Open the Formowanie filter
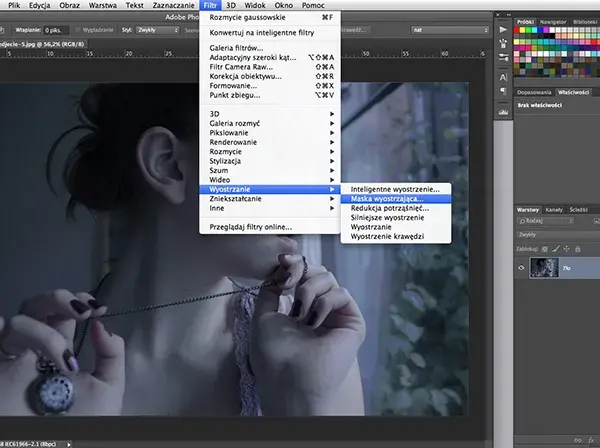Screen dimensions: 600x448 [270, 86]
